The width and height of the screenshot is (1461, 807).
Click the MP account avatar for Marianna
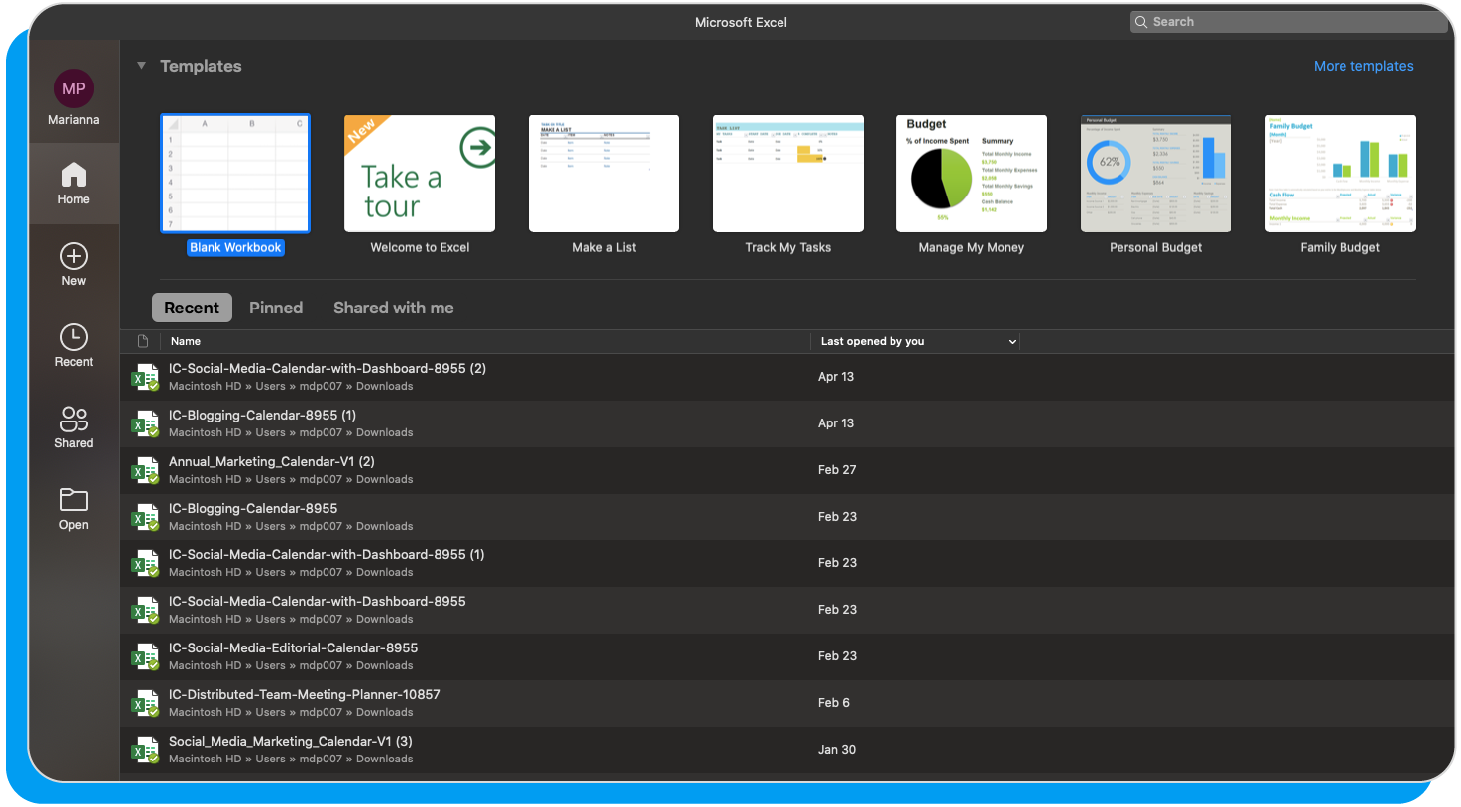[74, 88]
